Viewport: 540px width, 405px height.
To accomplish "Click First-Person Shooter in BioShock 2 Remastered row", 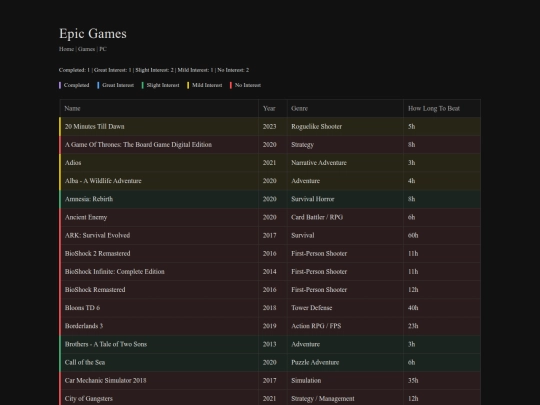I will pyautogui.click(x=319, y=253).
